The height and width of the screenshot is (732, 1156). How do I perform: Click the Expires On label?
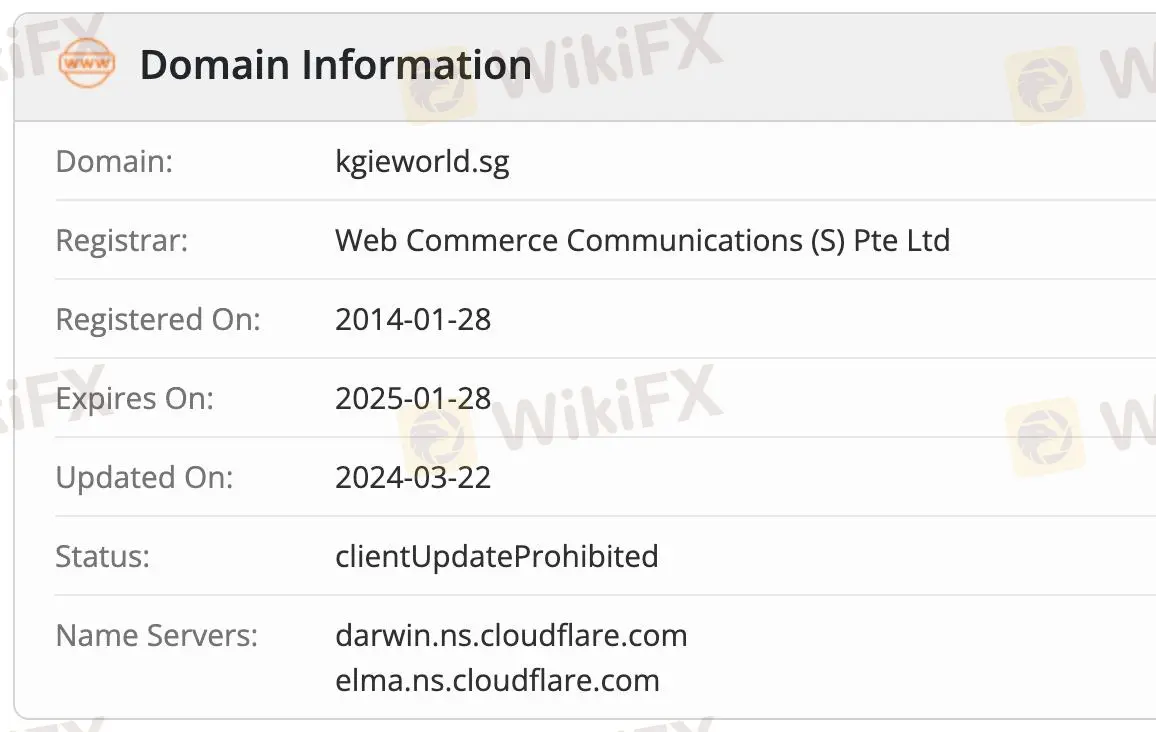pos(134,398)
